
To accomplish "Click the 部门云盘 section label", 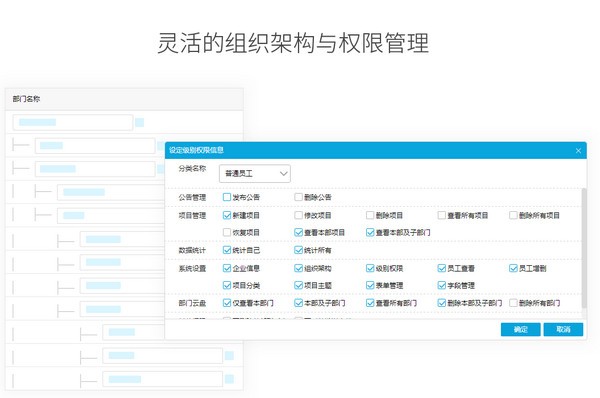I will point(192,303).
